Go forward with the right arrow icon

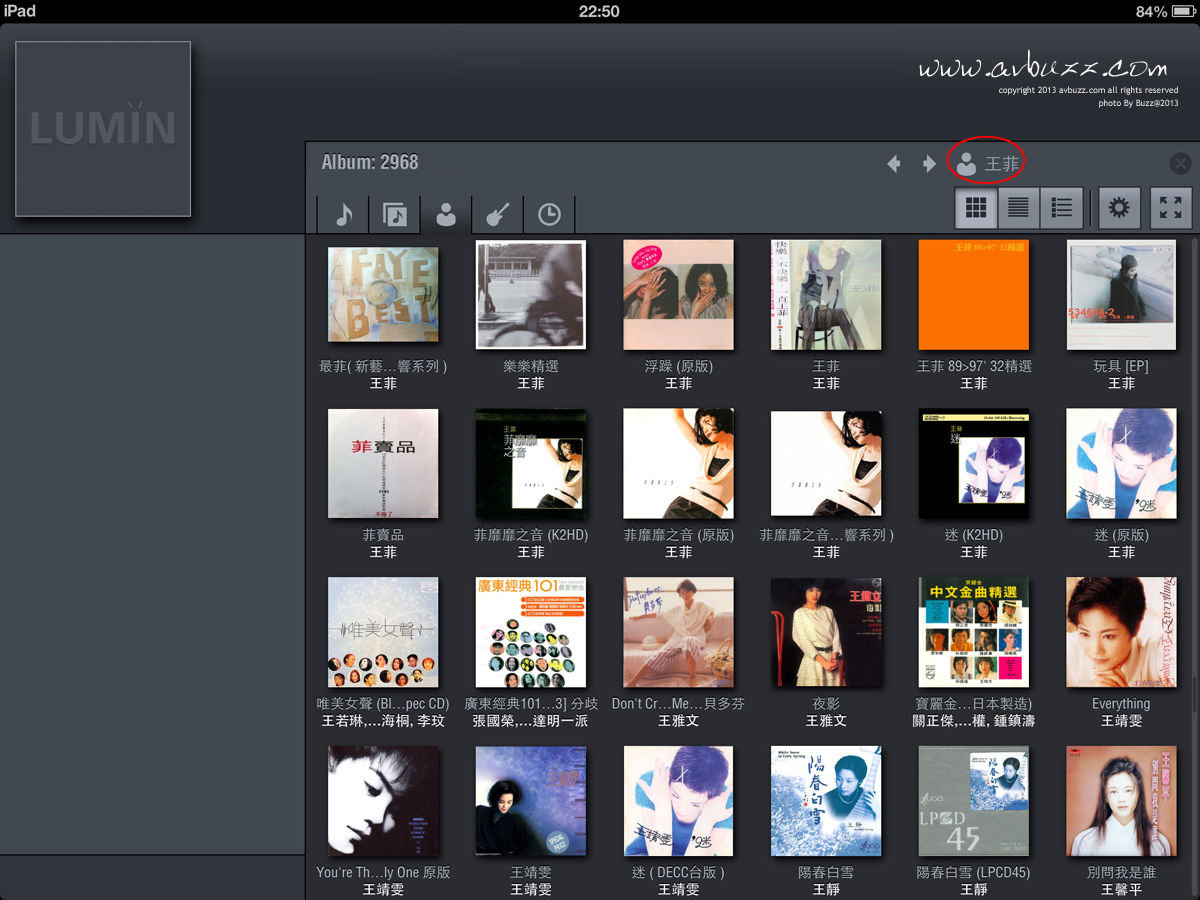[x=929, y=164]
